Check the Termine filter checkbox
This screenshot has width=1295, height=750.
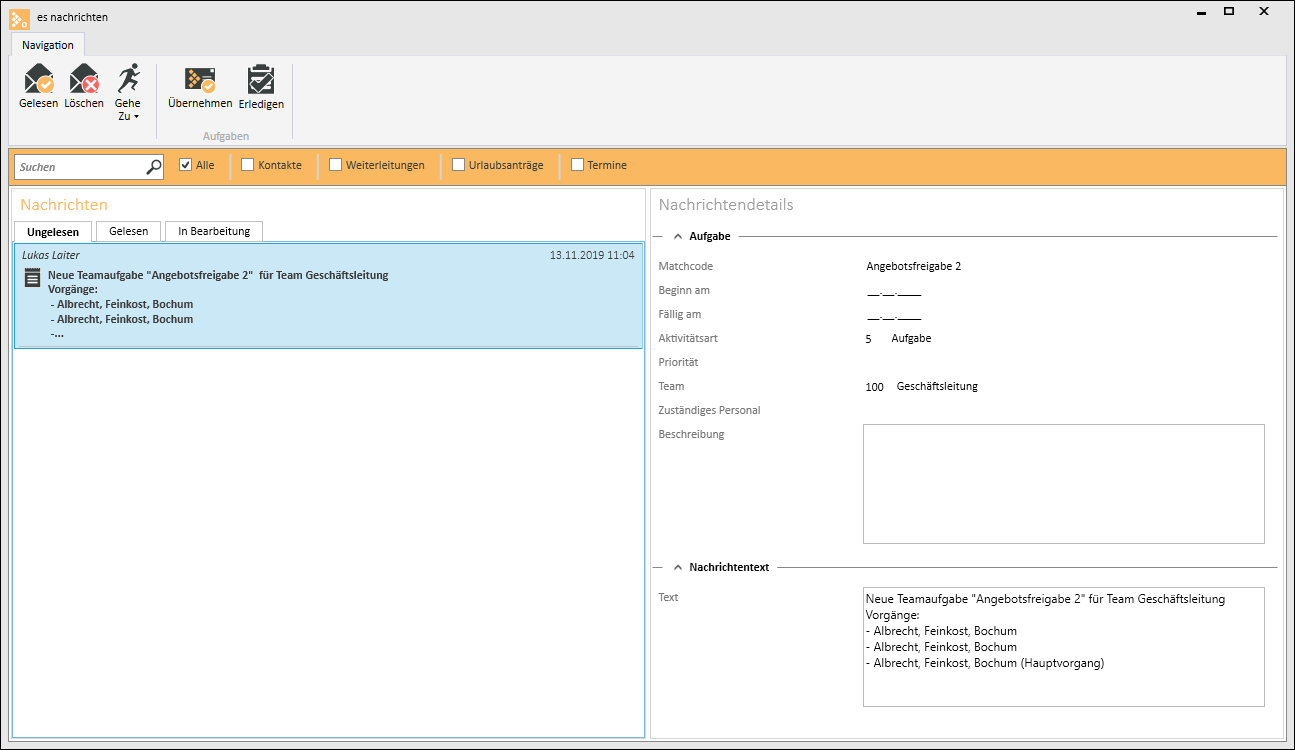[577, 165]
